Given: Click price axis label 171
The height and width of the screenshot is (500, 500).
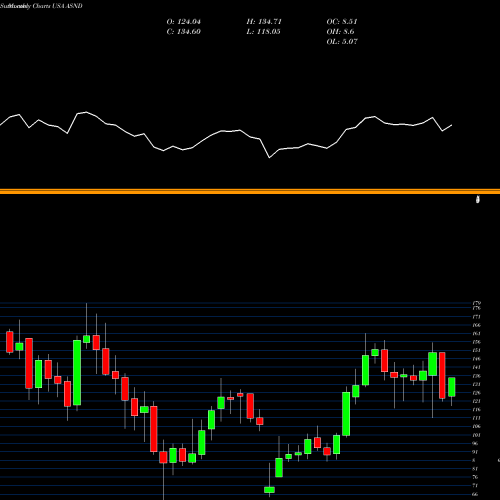Looking at the screenshot, I should click(477, 316).
